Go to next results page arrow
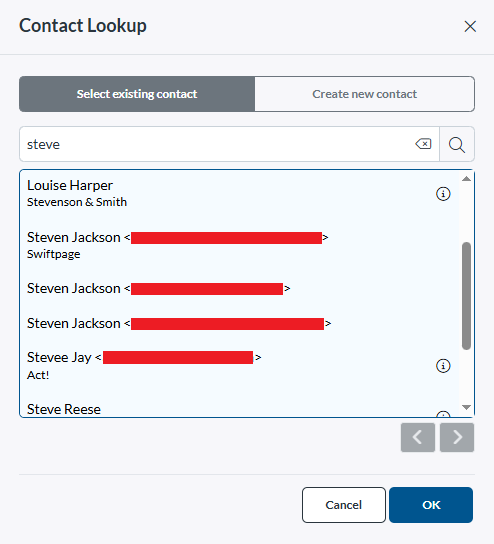 [457, 437]
